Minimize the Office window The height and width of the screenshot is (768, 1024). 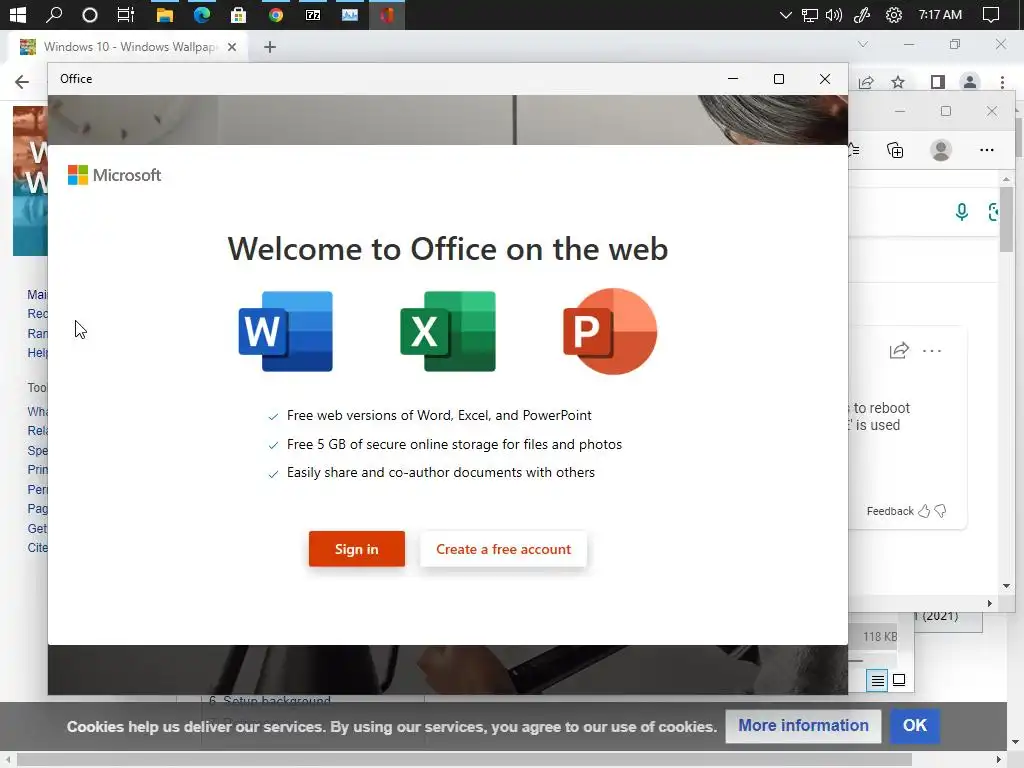(x=733, y=79)
